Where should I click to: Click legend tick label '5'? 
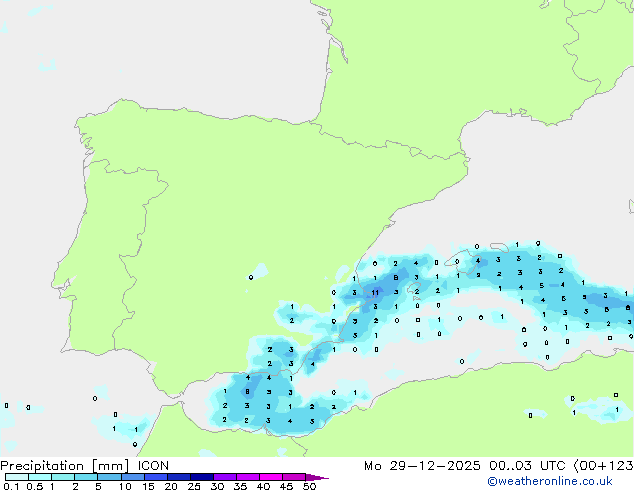98,486
